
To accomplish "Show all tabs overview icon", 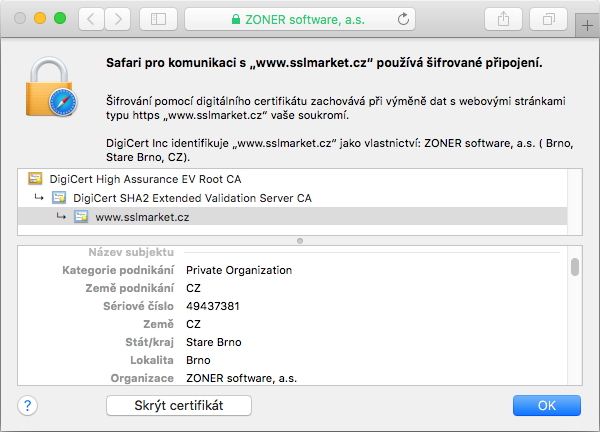I will coord(548,19).
